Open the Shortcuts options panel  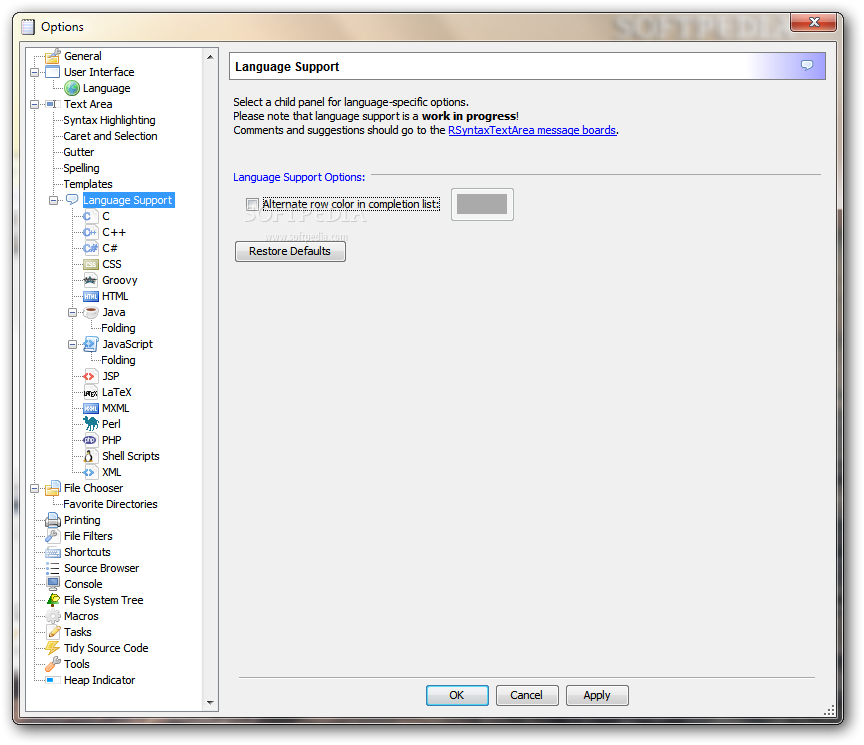click(87, 552)
